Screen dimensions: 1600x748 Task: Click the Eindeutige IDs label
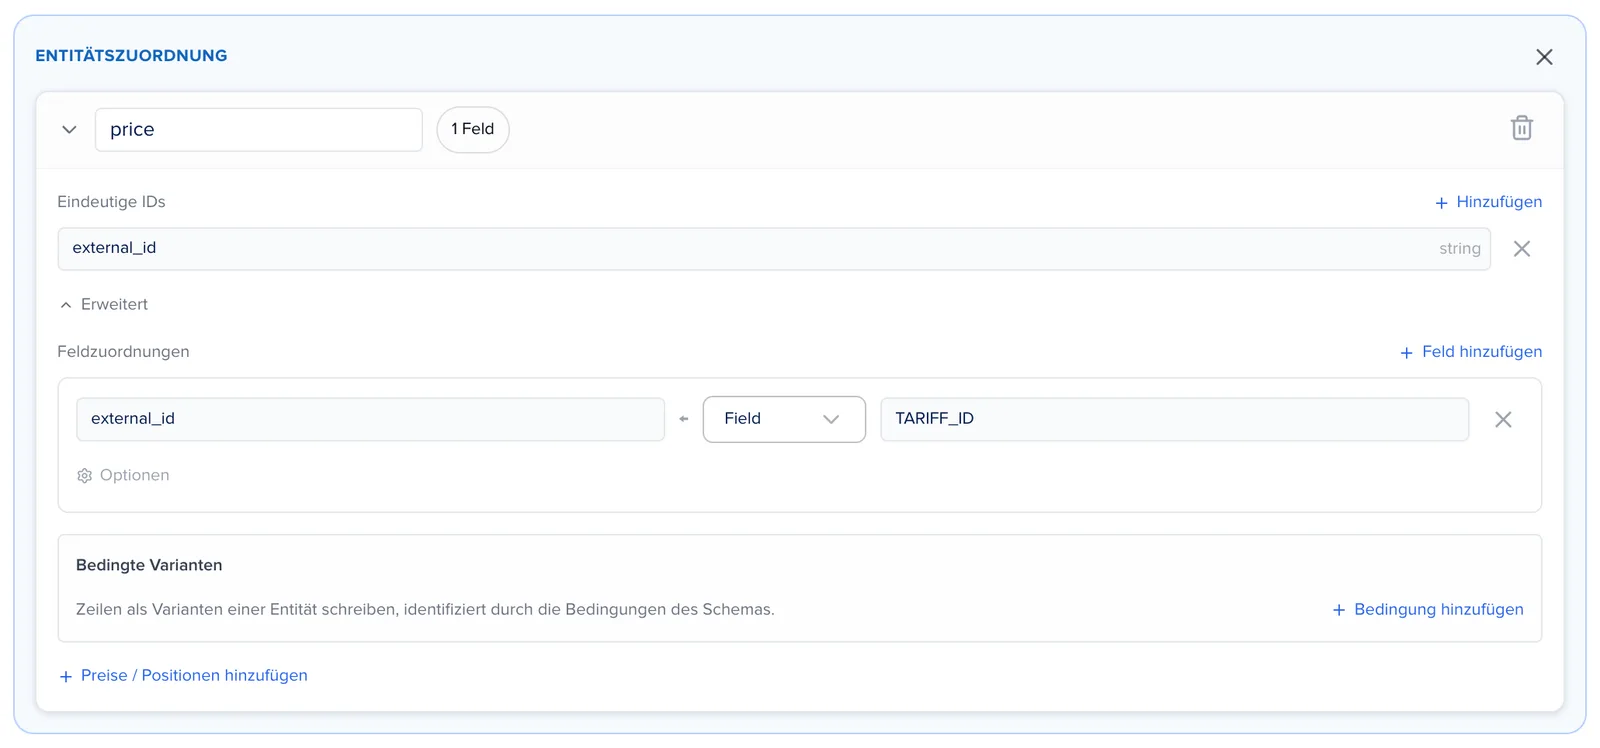click(x=111, y=202)
